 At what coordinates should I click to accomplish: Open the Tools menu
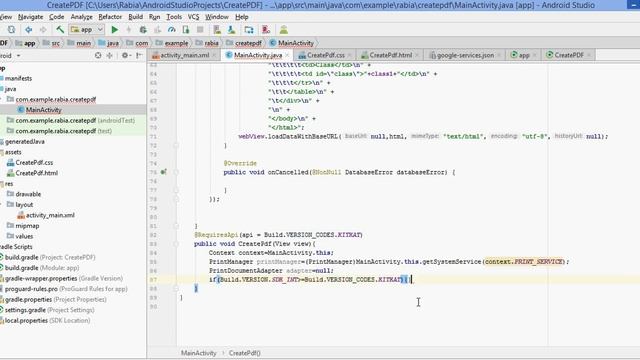click(174, 17)
